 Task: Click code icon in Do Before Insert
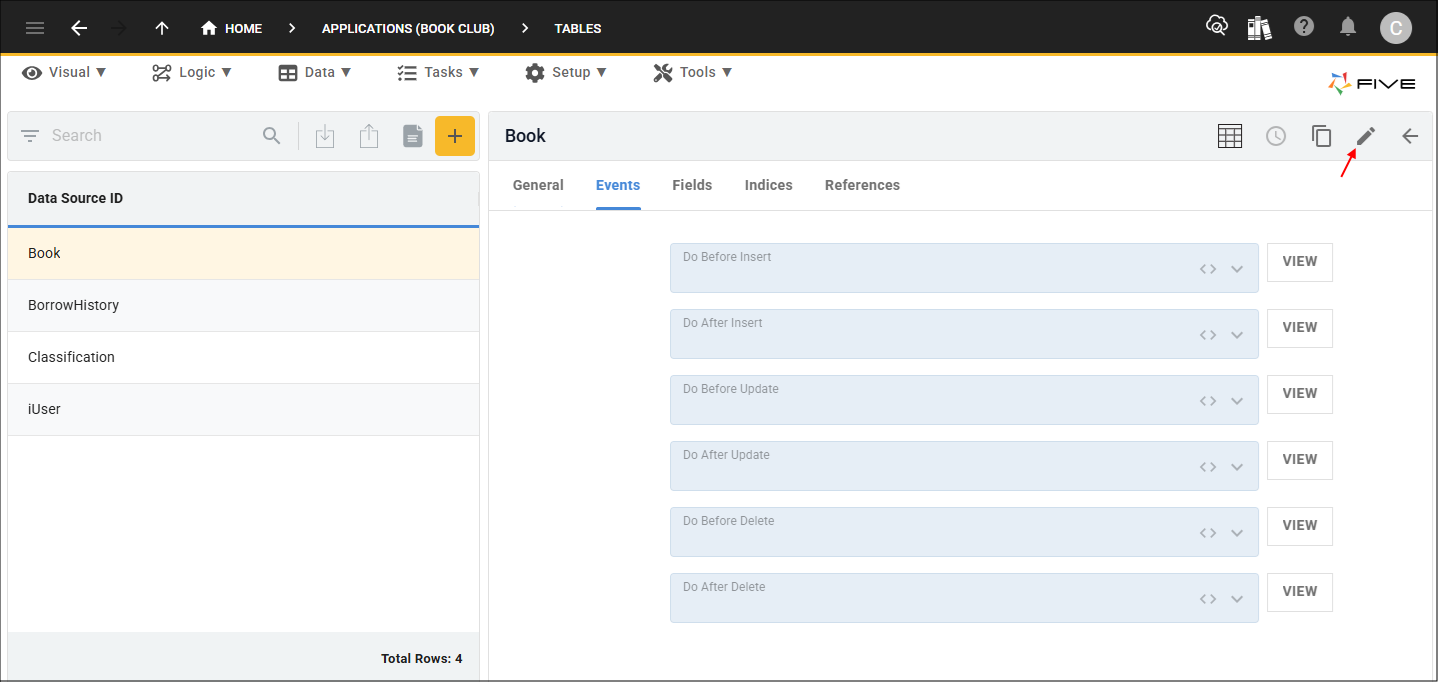(1208, 269)
